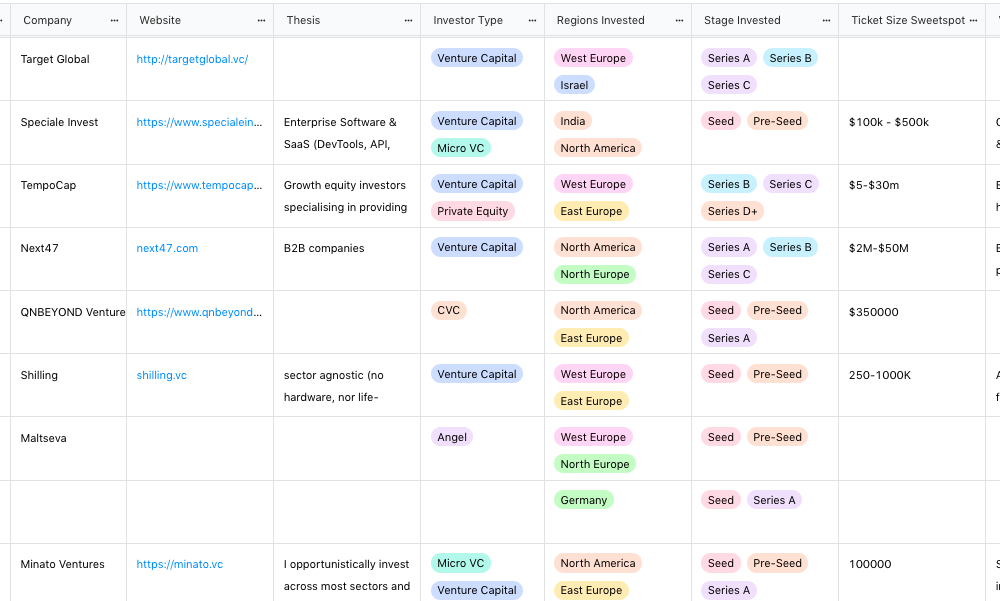
Task: Click the "250-1000K" ticket size
Action: (x=879, y=375)
